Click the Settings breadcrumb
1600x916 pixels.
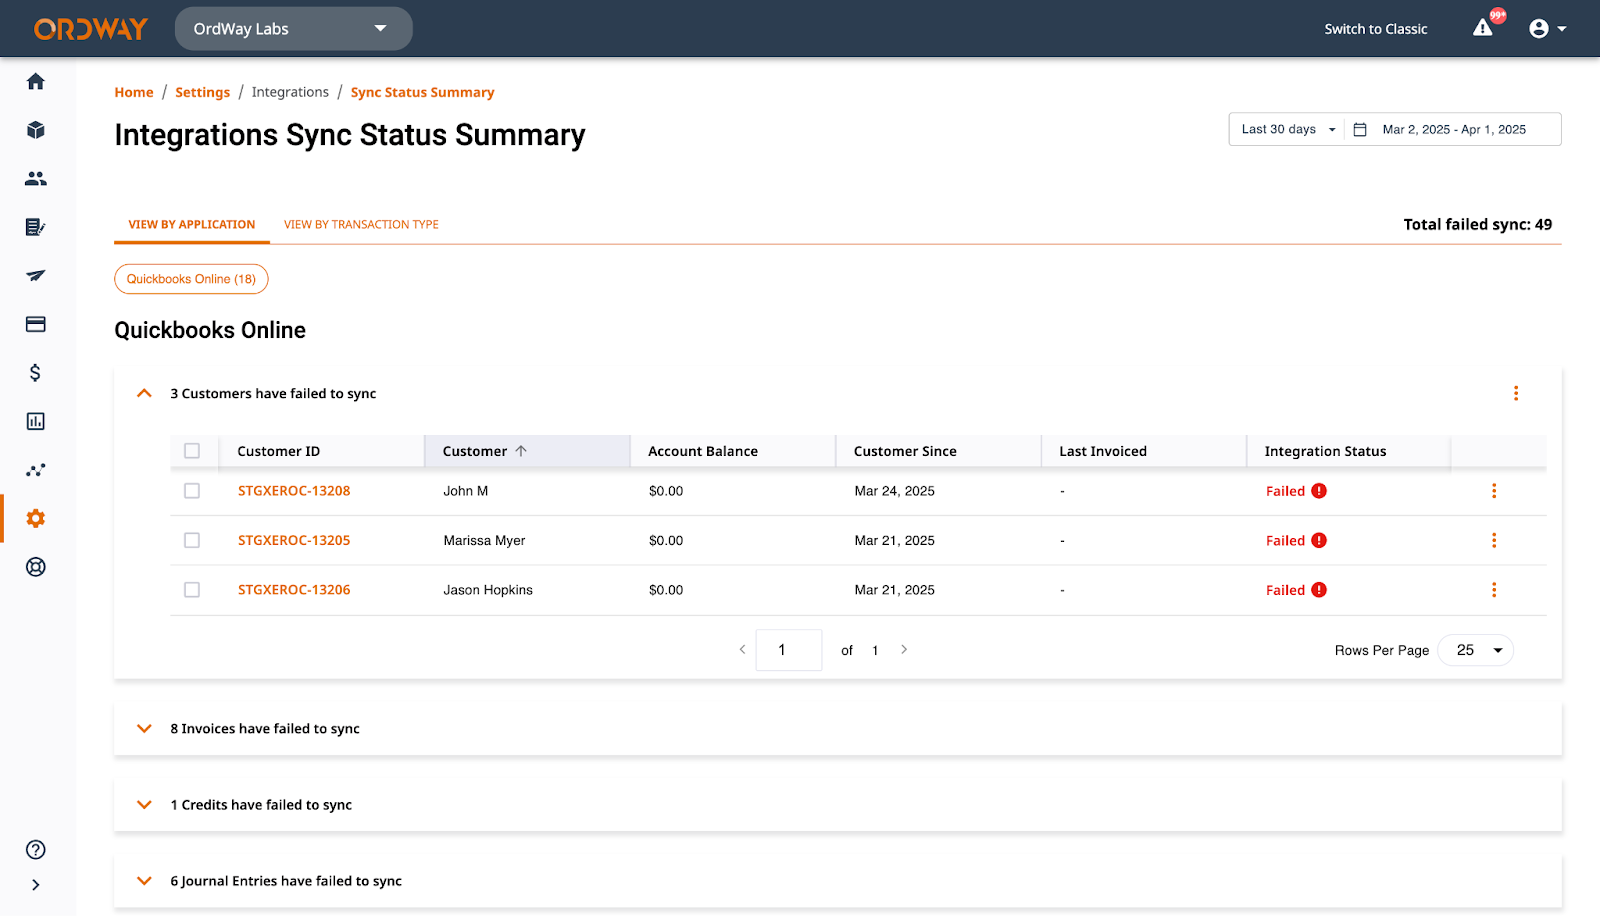click(x=202, y=92)
